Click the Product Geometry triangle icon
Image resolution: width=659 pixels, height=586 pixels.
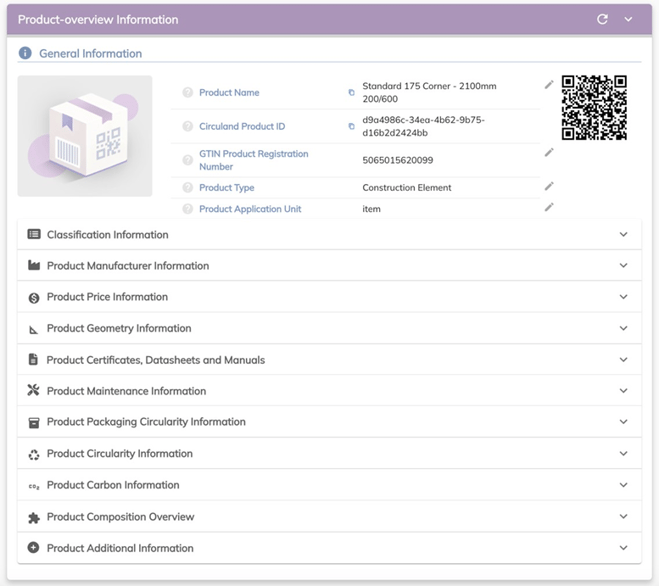pos(33,330)
